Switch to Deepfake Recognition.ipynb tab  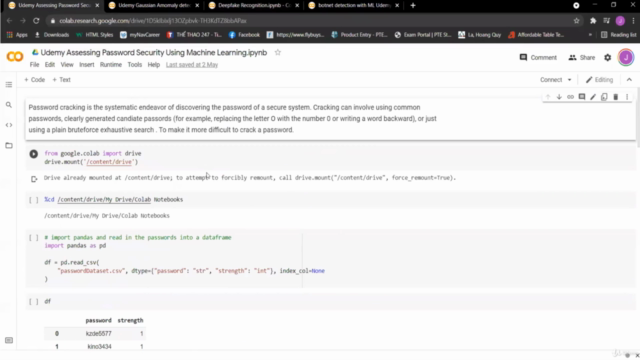coord(253,5)
